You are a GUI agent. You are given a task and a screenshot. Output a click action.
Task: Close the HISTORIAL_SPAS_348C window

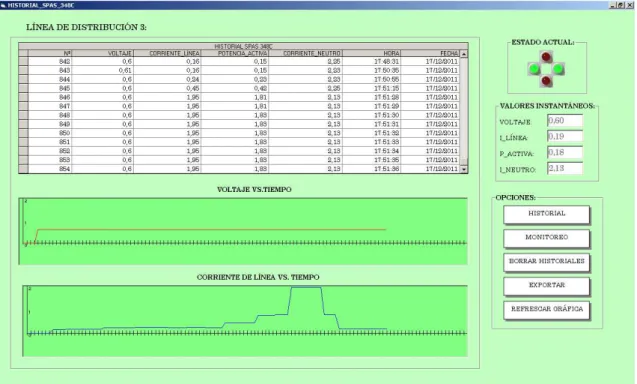(629, 5)
